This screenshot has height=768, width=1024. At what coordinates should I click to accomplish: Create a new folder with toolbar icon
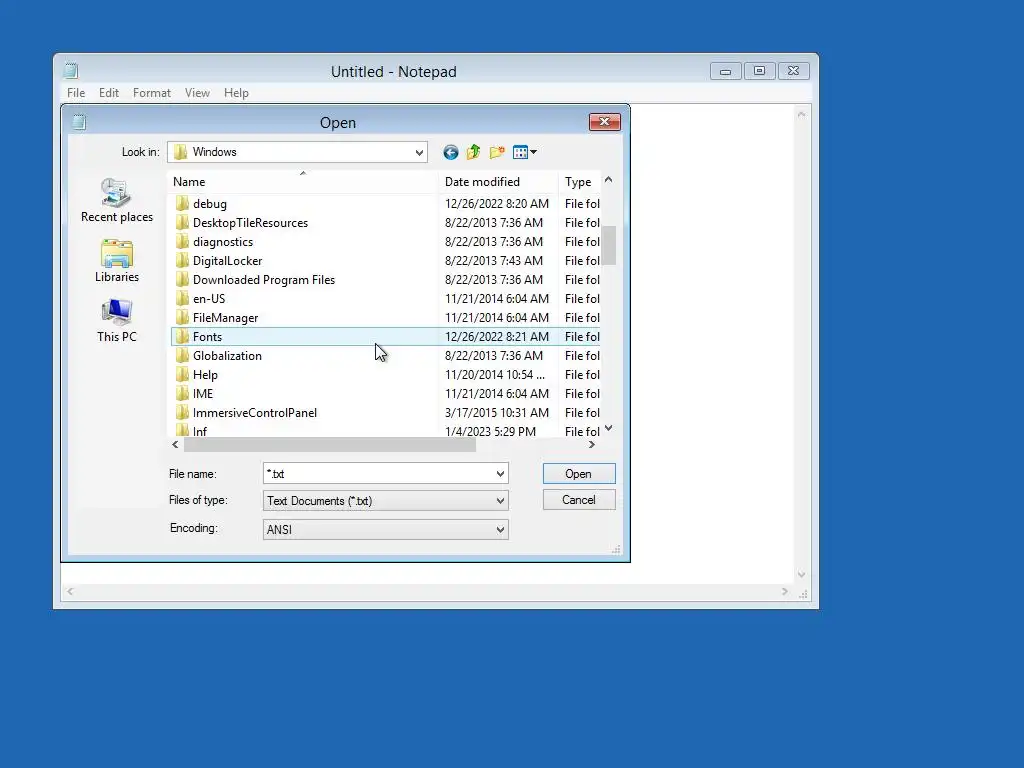click(497, 152)
